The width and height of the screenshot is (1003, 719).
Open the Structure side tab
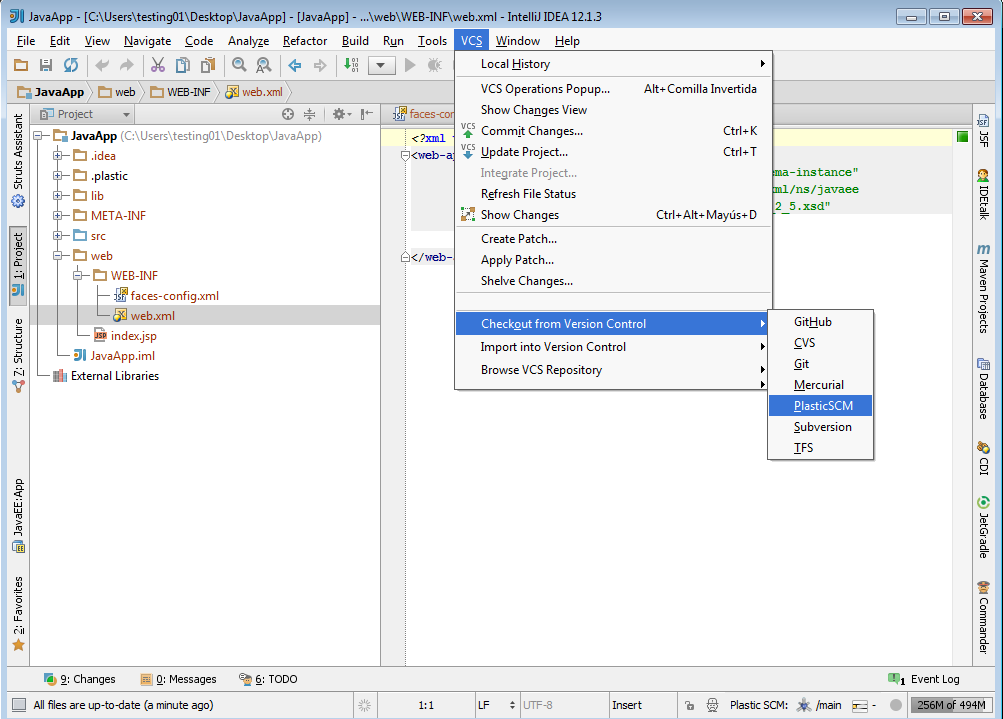18,355
